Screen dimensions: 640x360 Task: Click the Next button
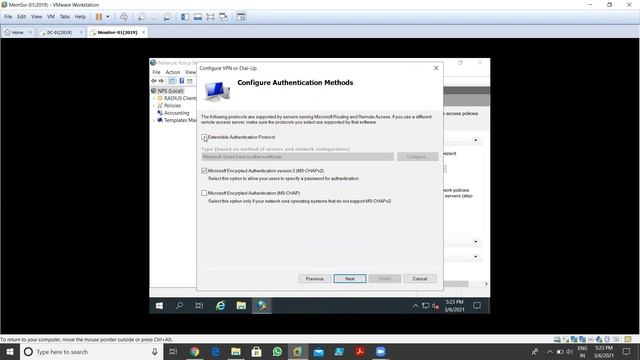click(x=350, y=278)
